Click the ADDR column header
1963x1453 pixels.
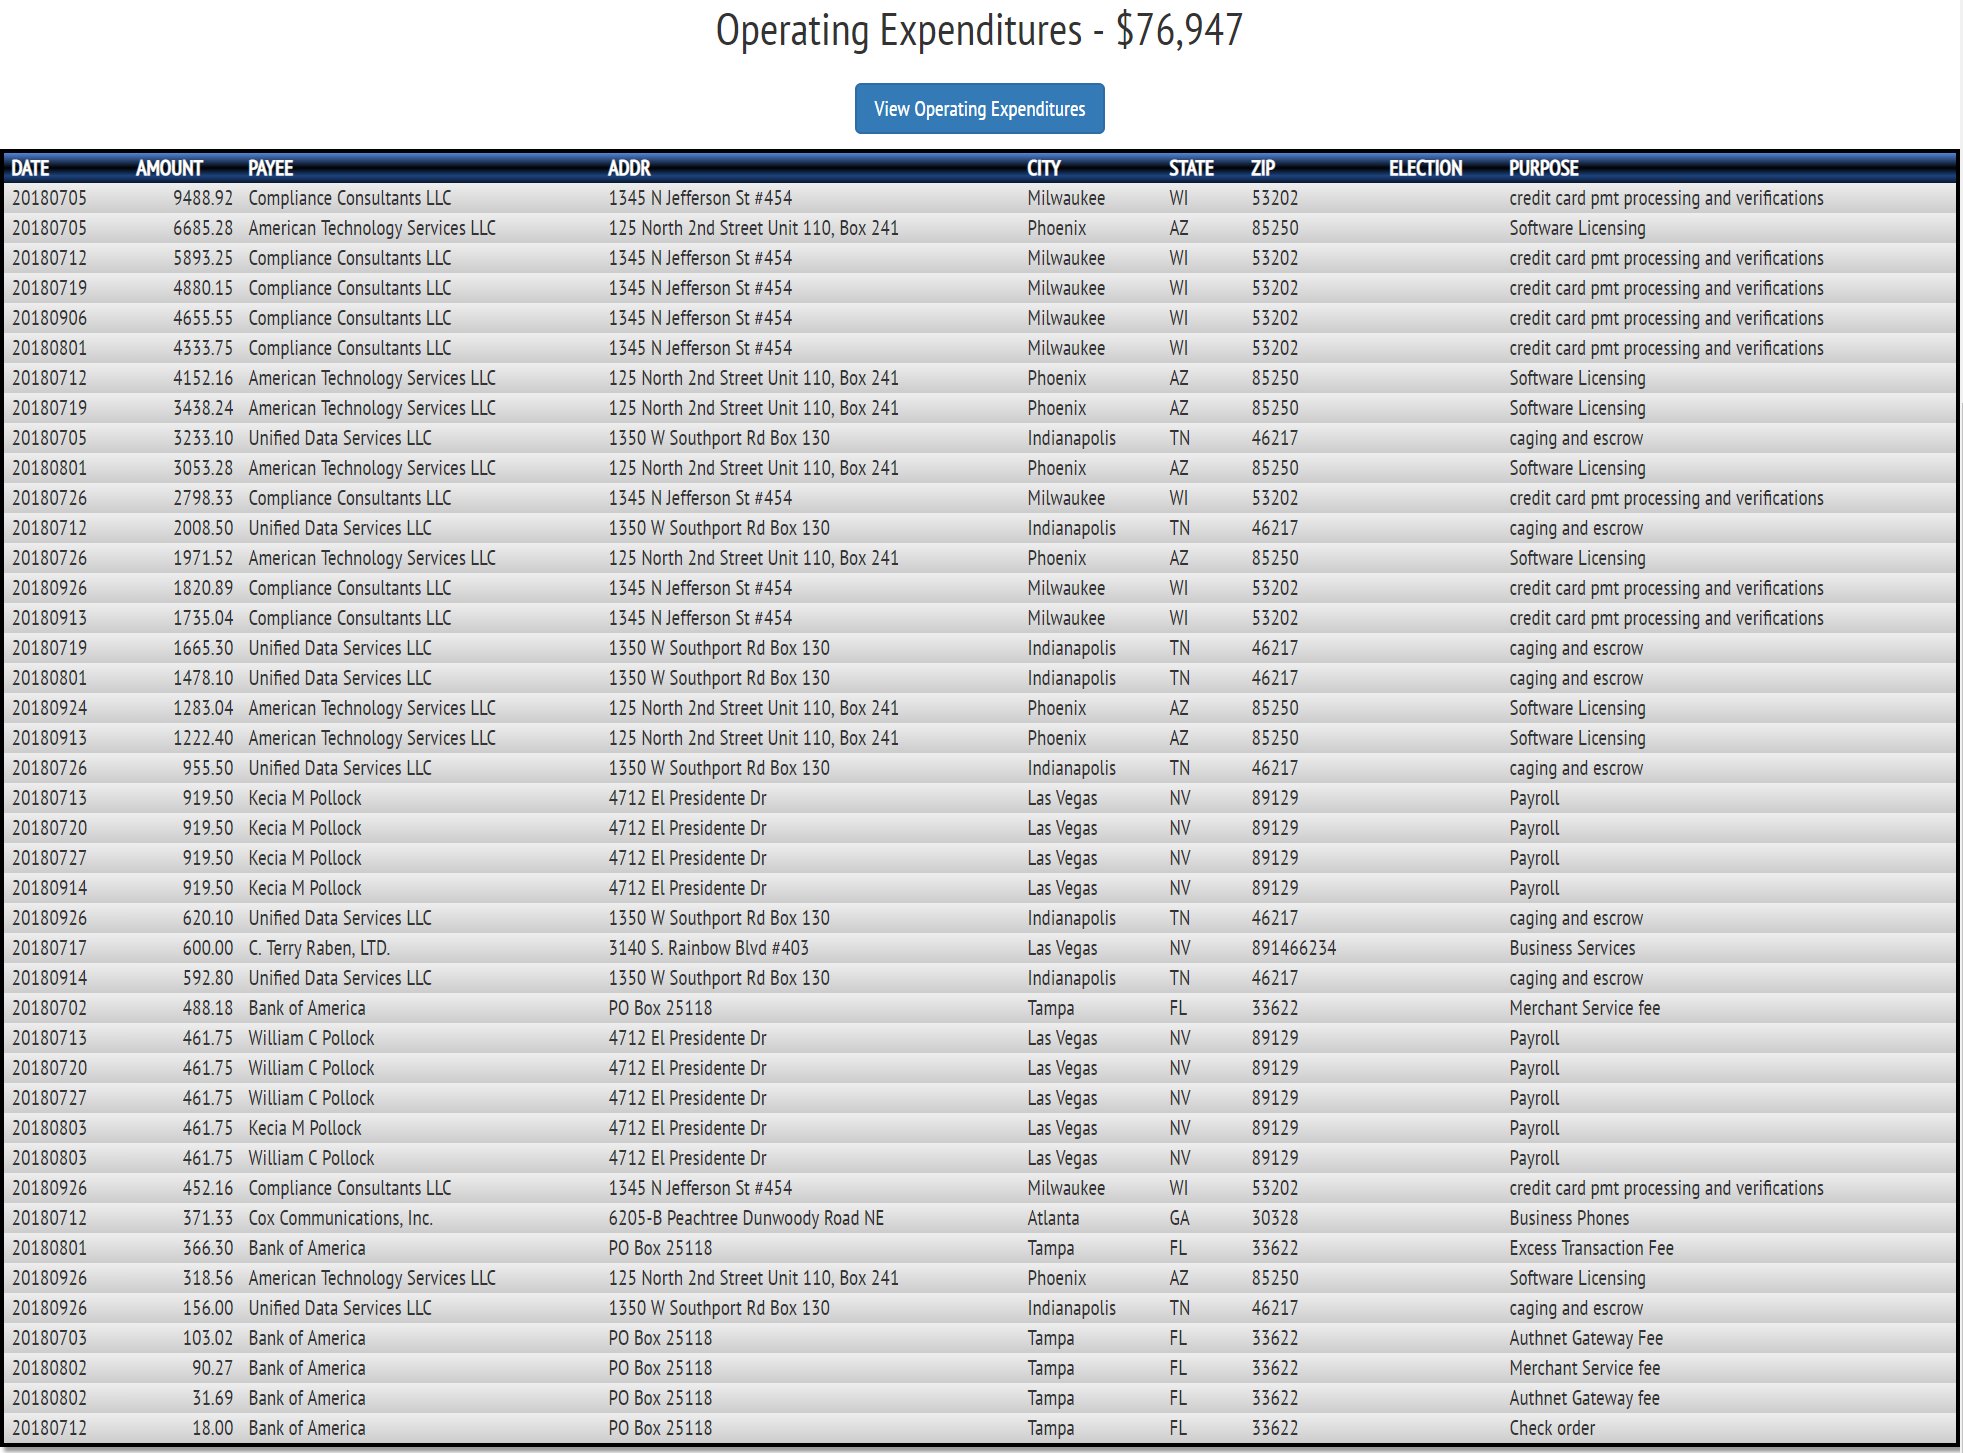tap(629, 168)
